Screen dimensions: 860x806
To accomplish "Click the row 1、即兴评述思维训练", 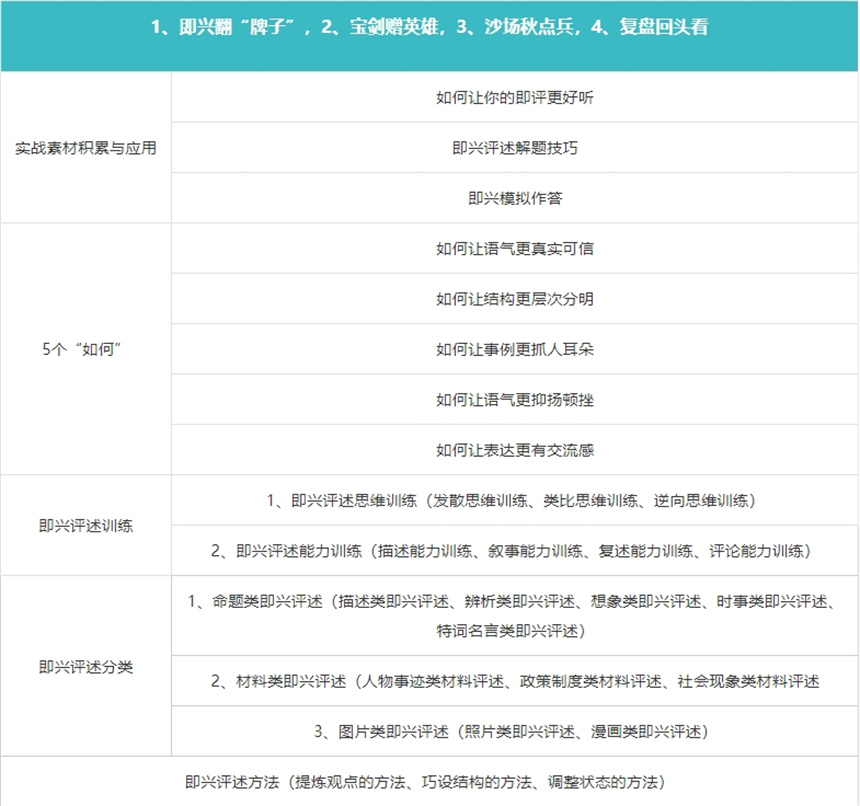I will pos(514,500).
